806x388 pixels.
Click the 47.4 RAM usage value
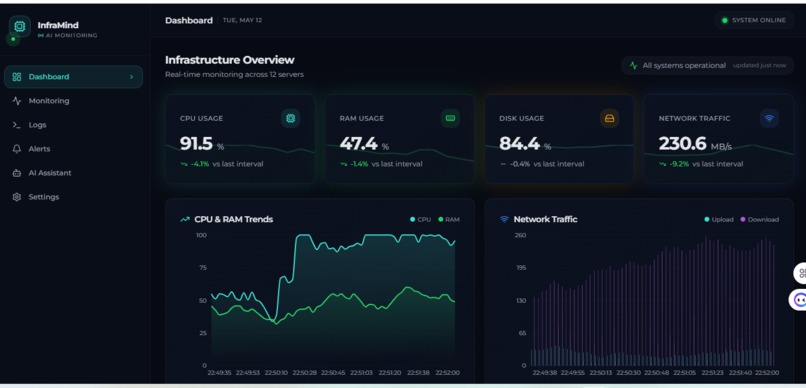(358, 144)
